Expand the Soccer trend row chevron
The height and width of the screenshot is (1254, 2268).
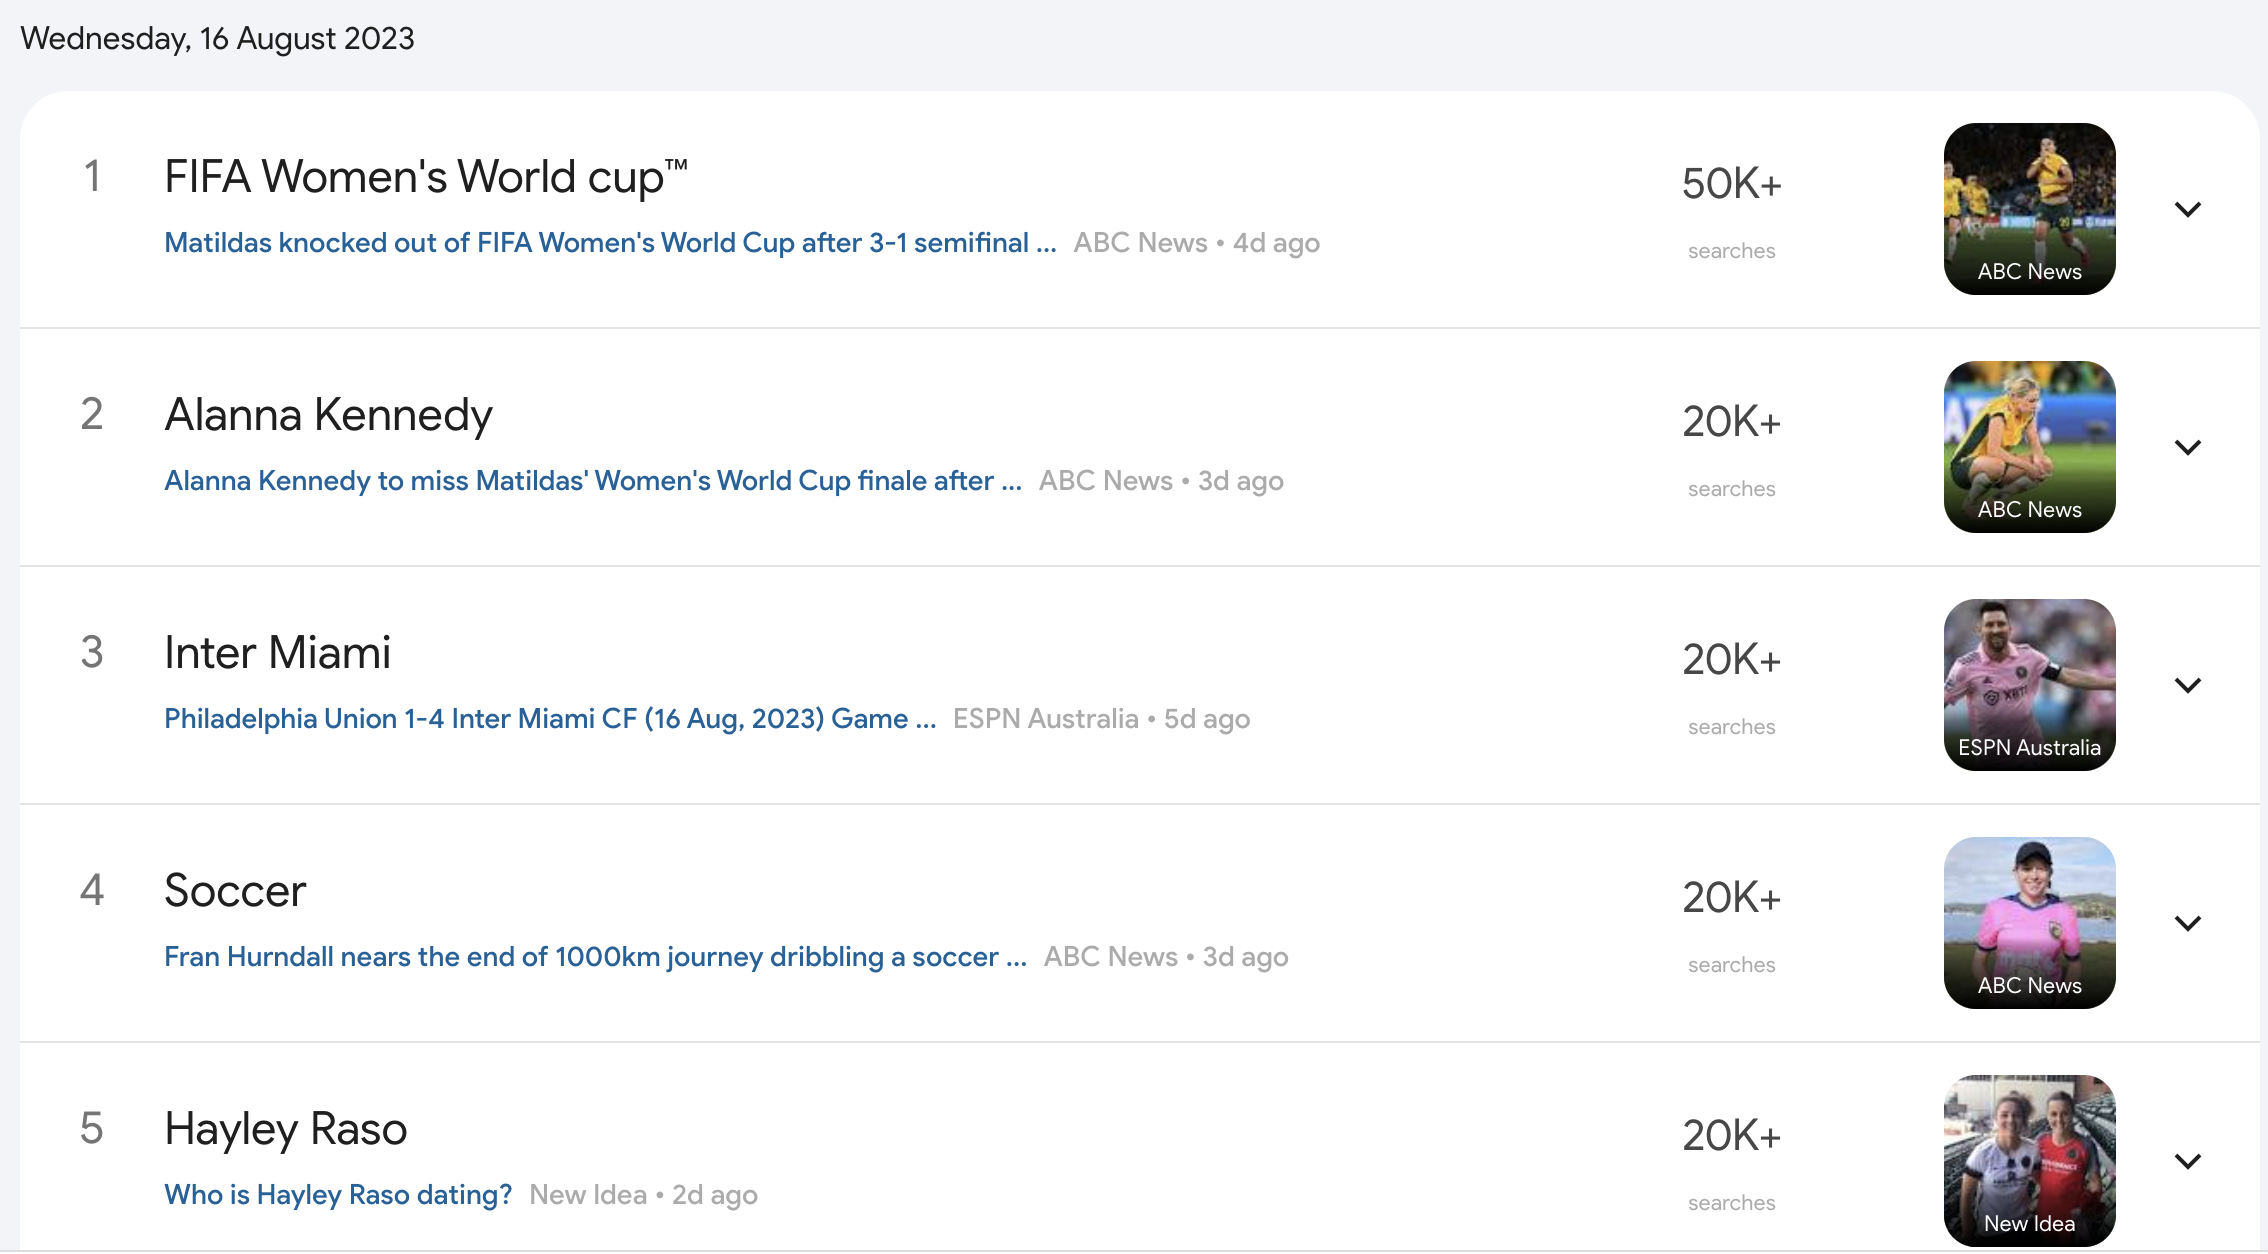coord(2188,923)
